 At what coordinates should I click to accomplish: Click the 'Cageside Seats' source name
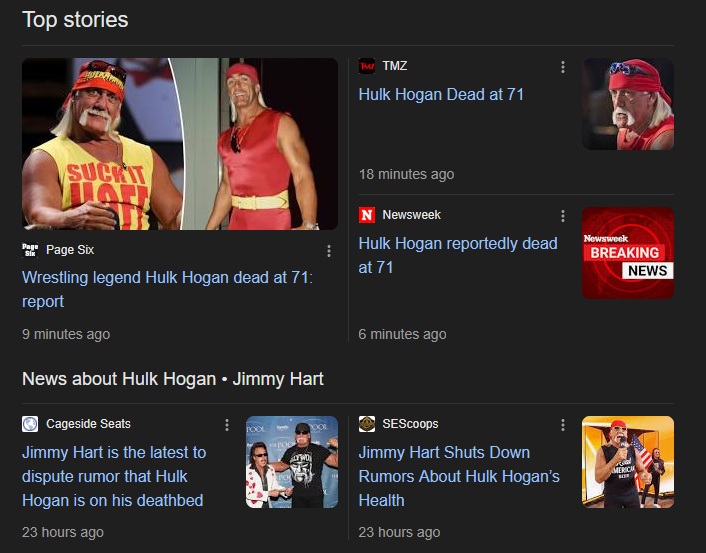click(88, 424)
